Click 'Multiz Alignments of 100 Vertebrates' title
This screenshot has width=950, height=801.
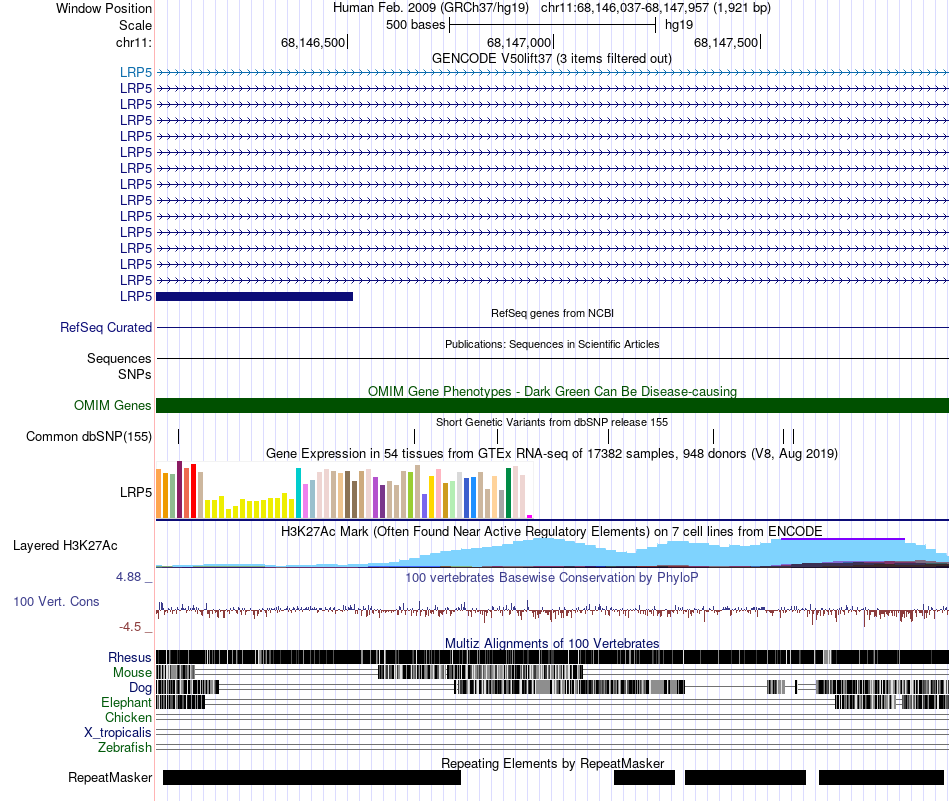pyautogui.click(x=552, y=643)
